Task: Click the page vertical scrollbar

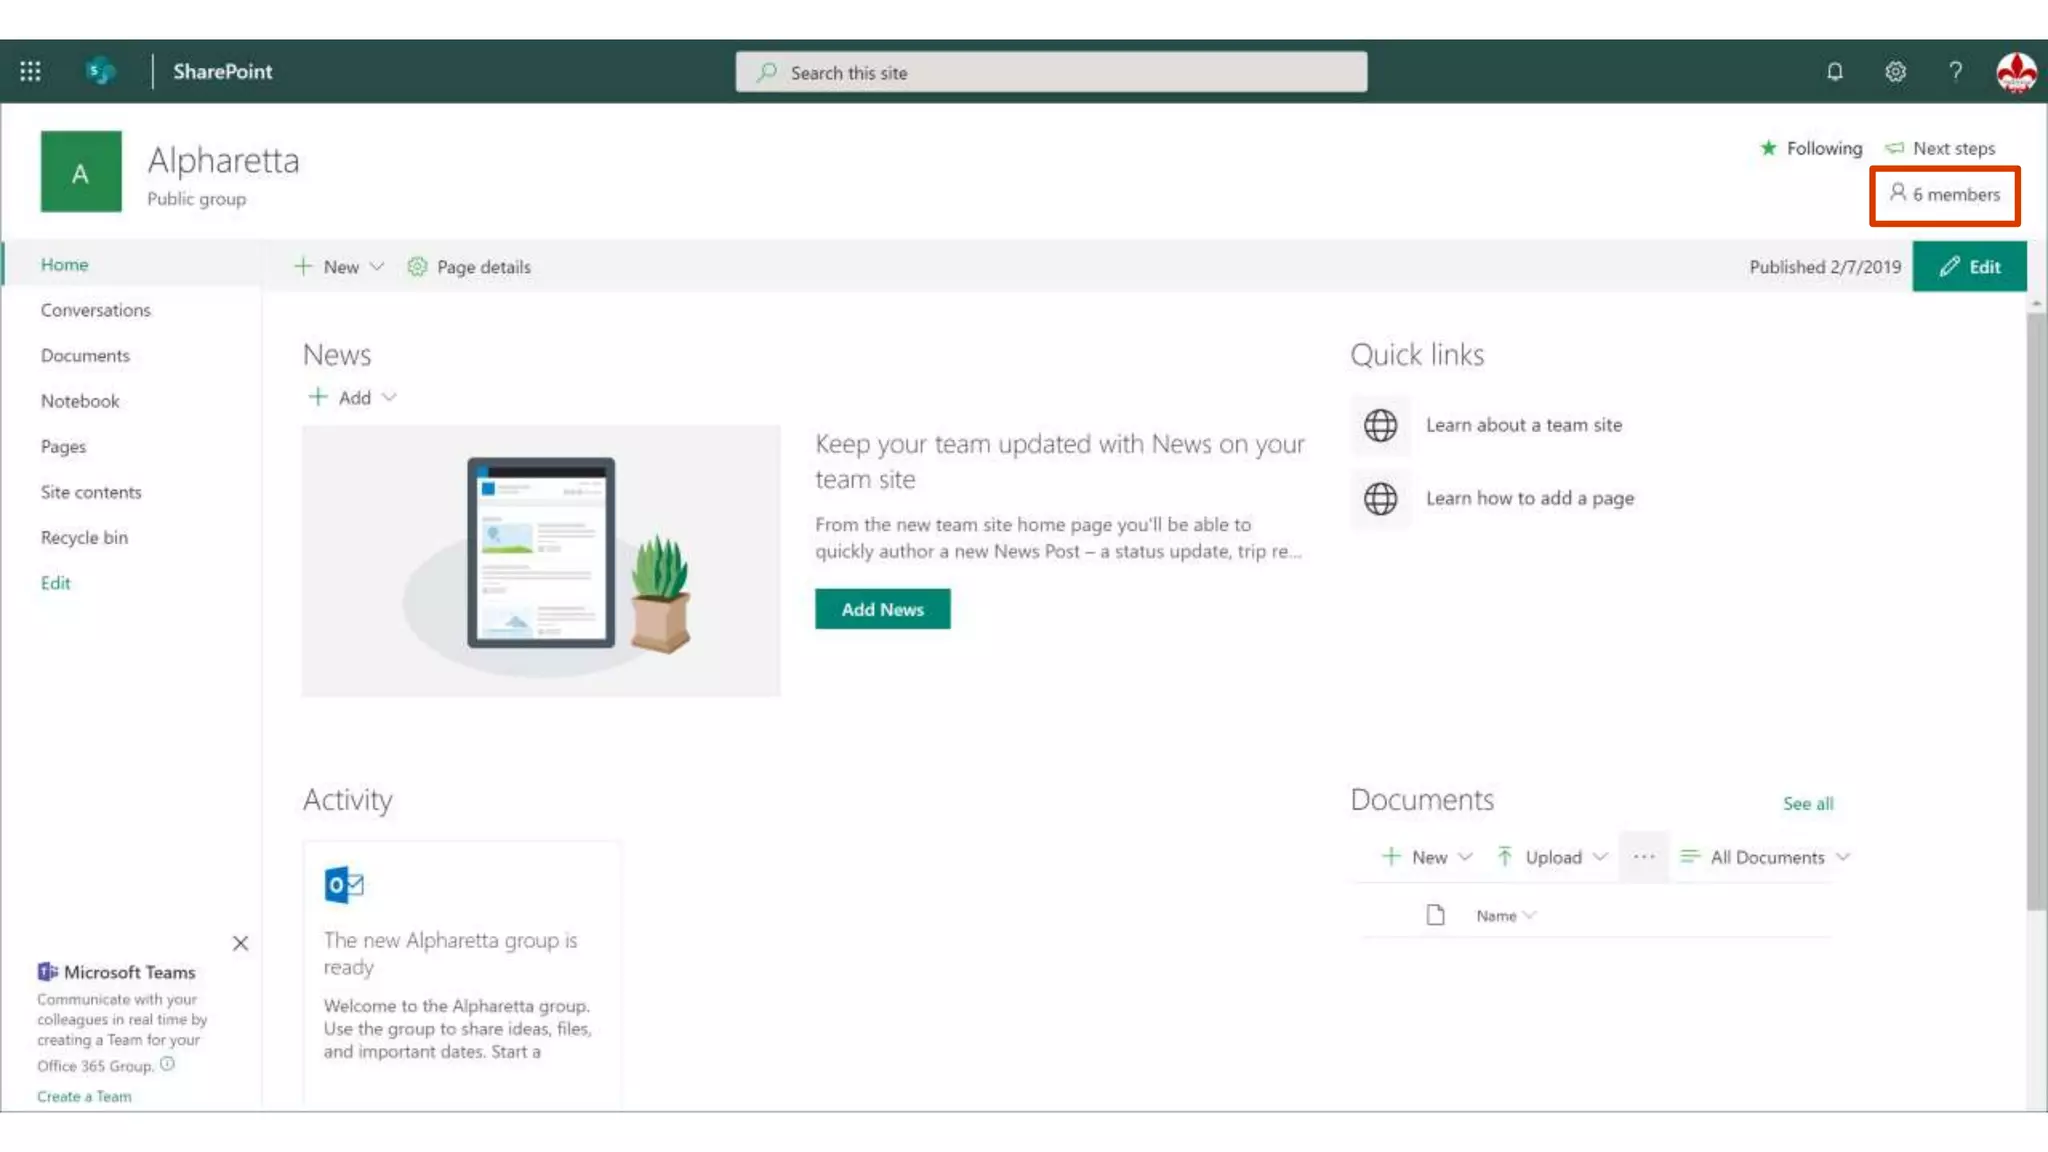Action: click(x=2036, y=610)
